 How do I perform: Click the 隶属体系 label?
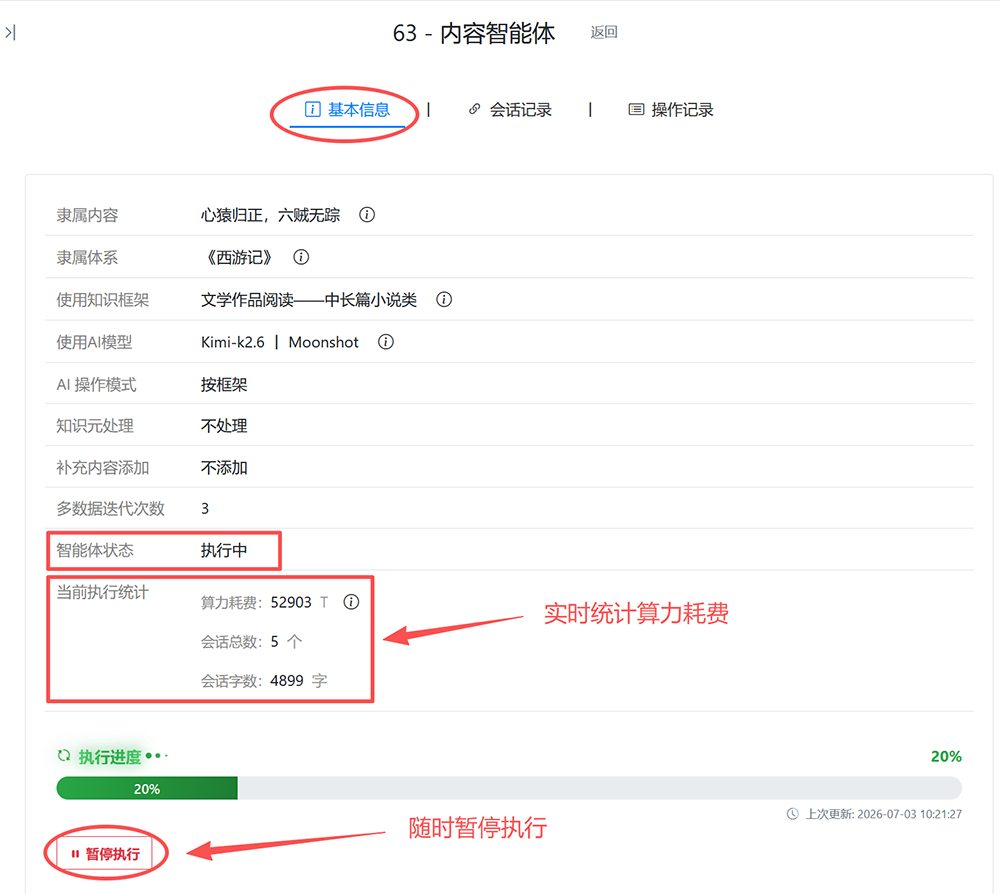[87, 258]
